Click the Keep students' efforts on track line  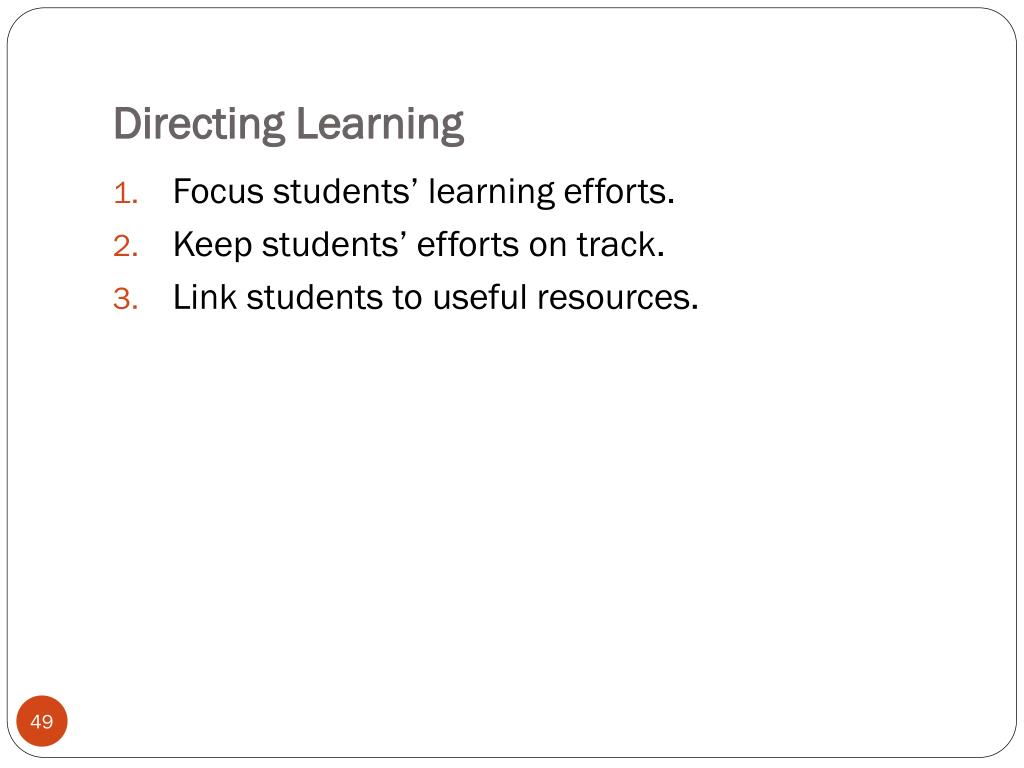click(419, 246)
